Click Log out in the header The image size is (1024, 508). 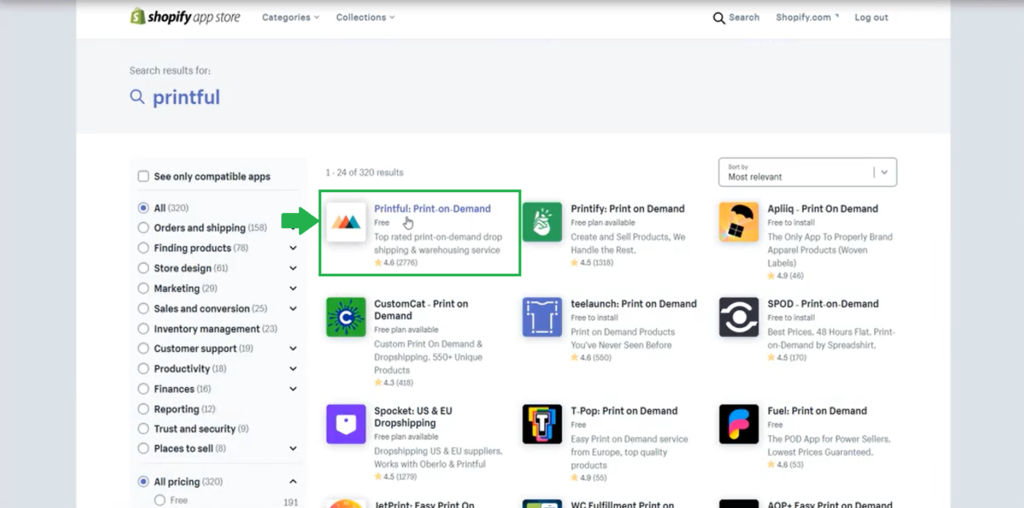coord(871,18)
